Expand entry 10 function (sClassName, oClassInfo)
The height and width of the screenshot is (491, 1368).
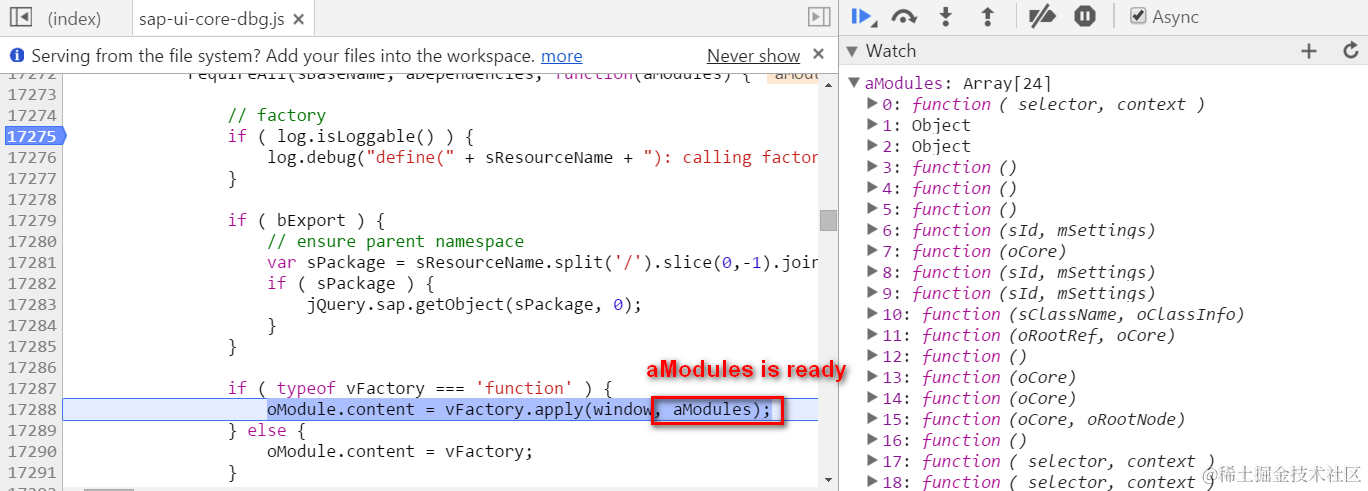[x=872, y=314]
